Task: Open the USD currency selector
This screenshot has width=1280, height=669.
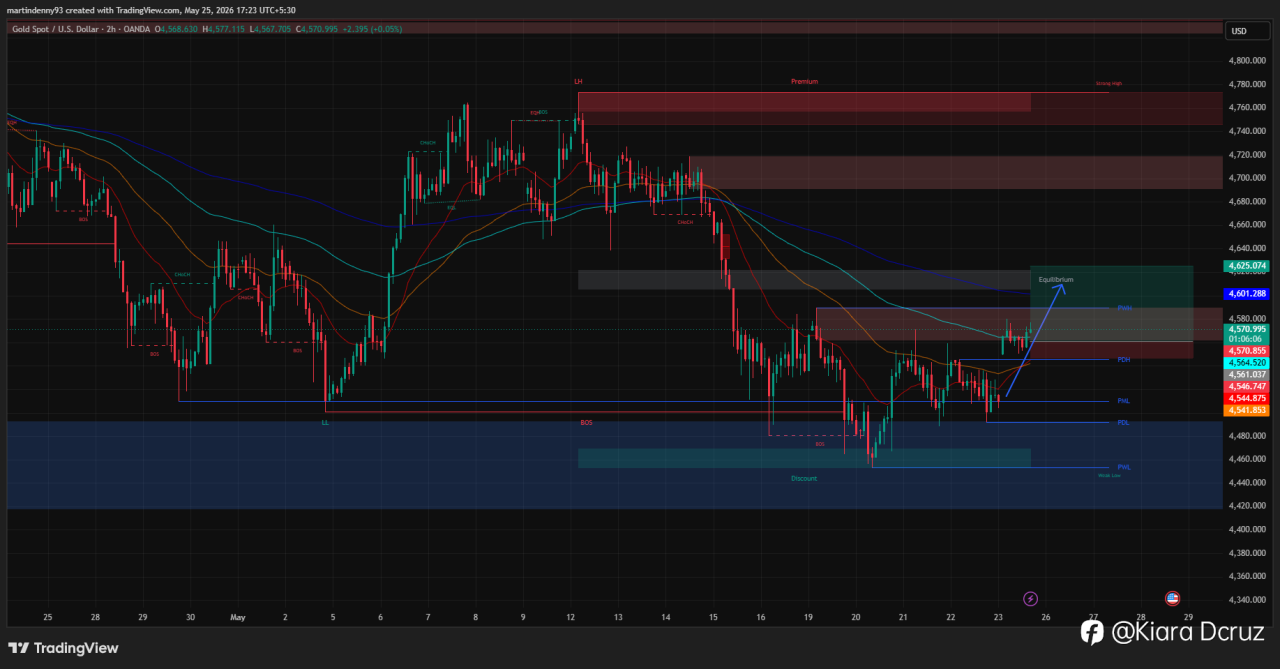Action: click(1239, 31)
